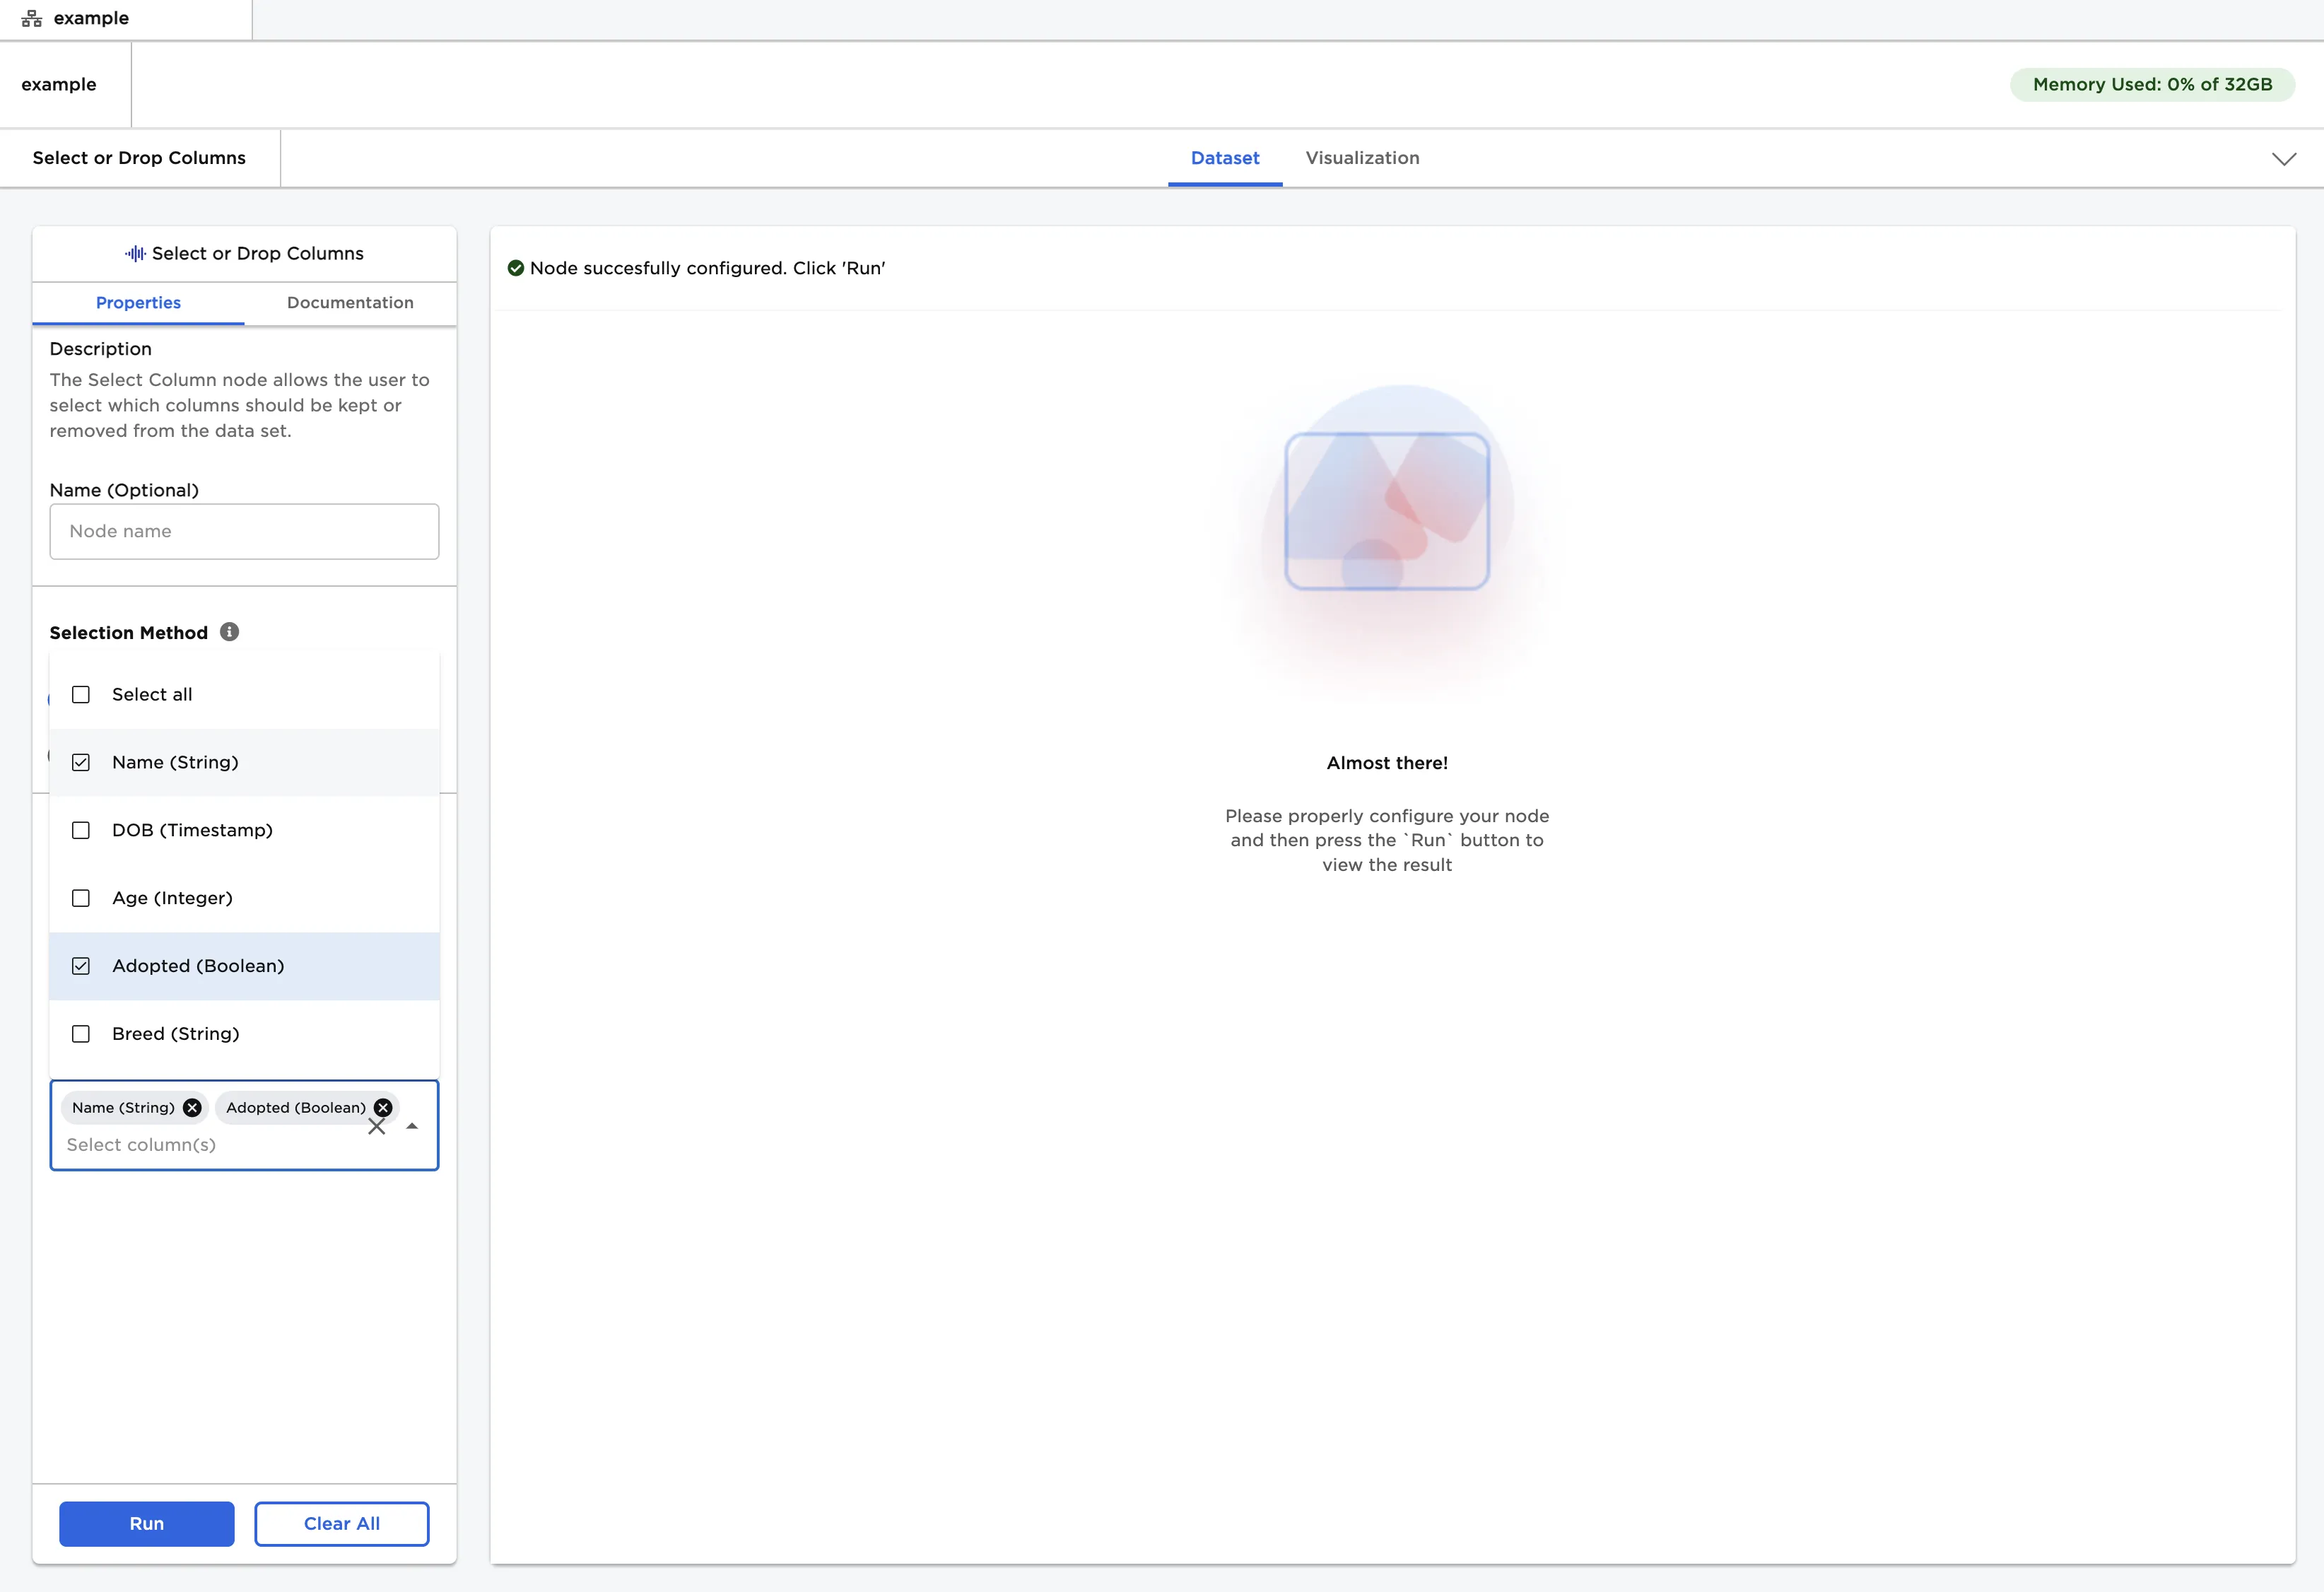Click the Node name input field
The width and height of the screenshot is (2324, 1592).
coord(244,532)
